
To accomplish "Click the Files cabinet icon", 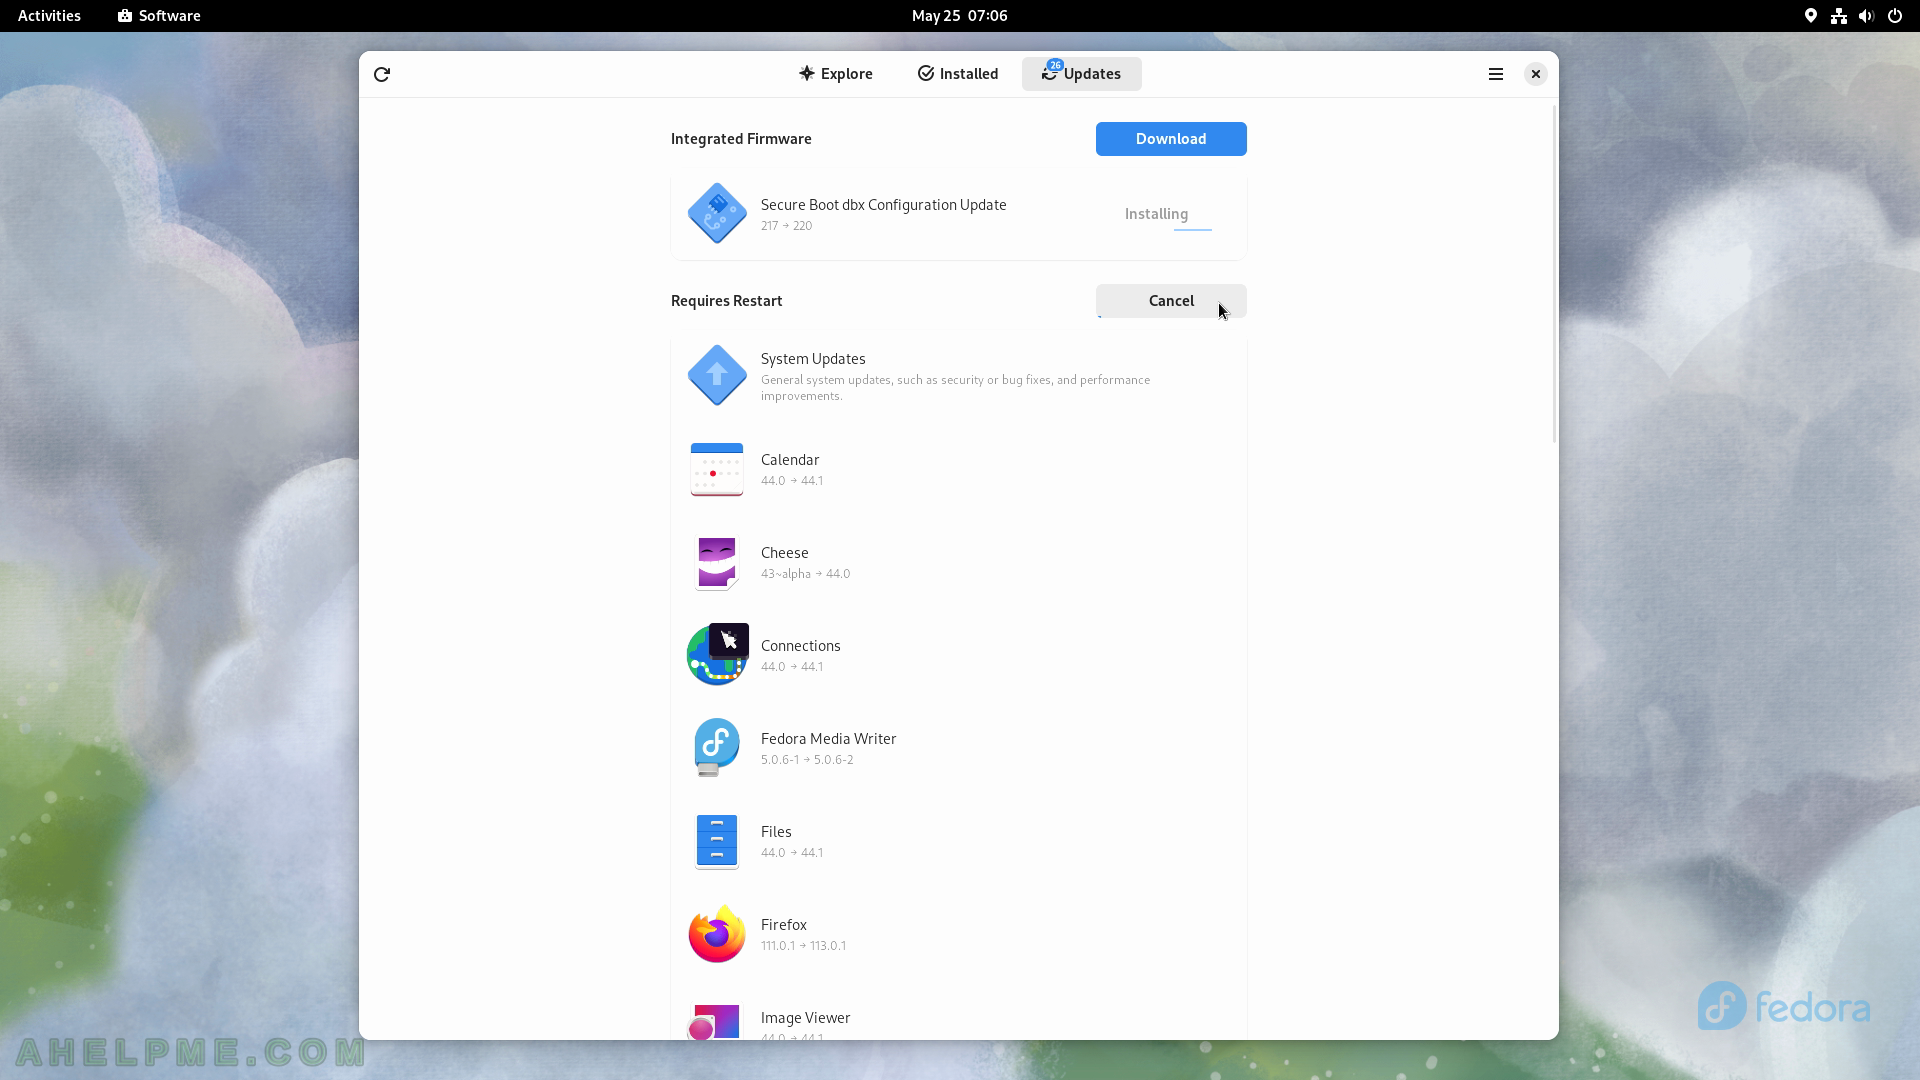I will (x=717, y=841).
